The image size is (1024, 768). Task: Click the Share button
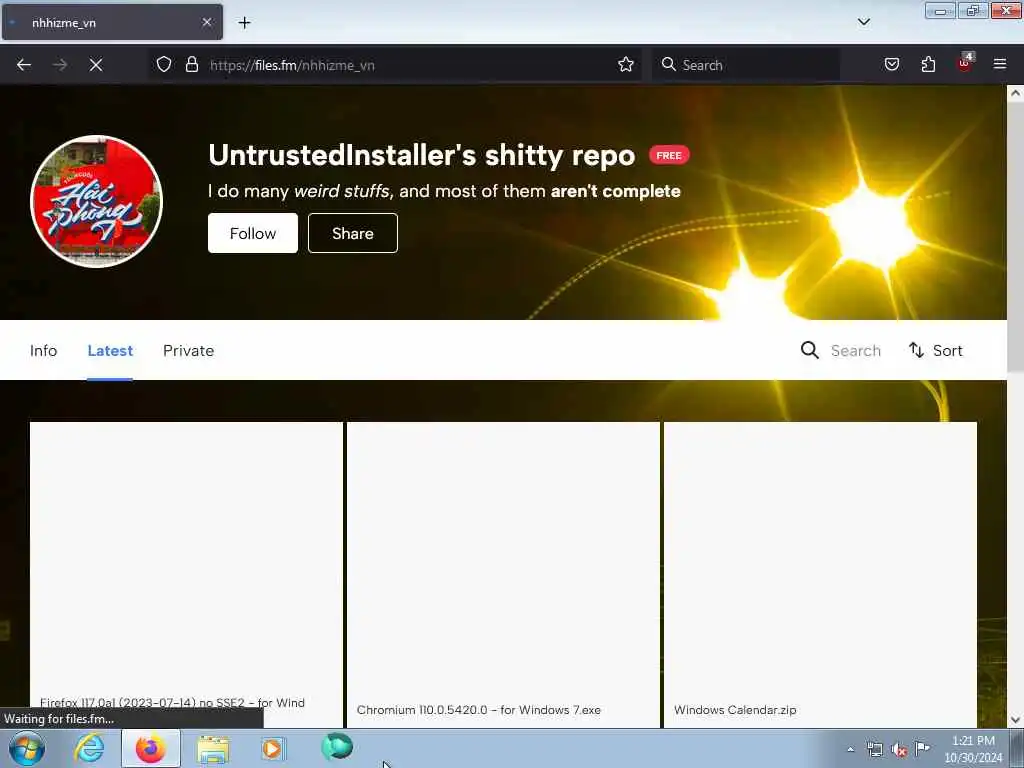click(x=353, y=233)
